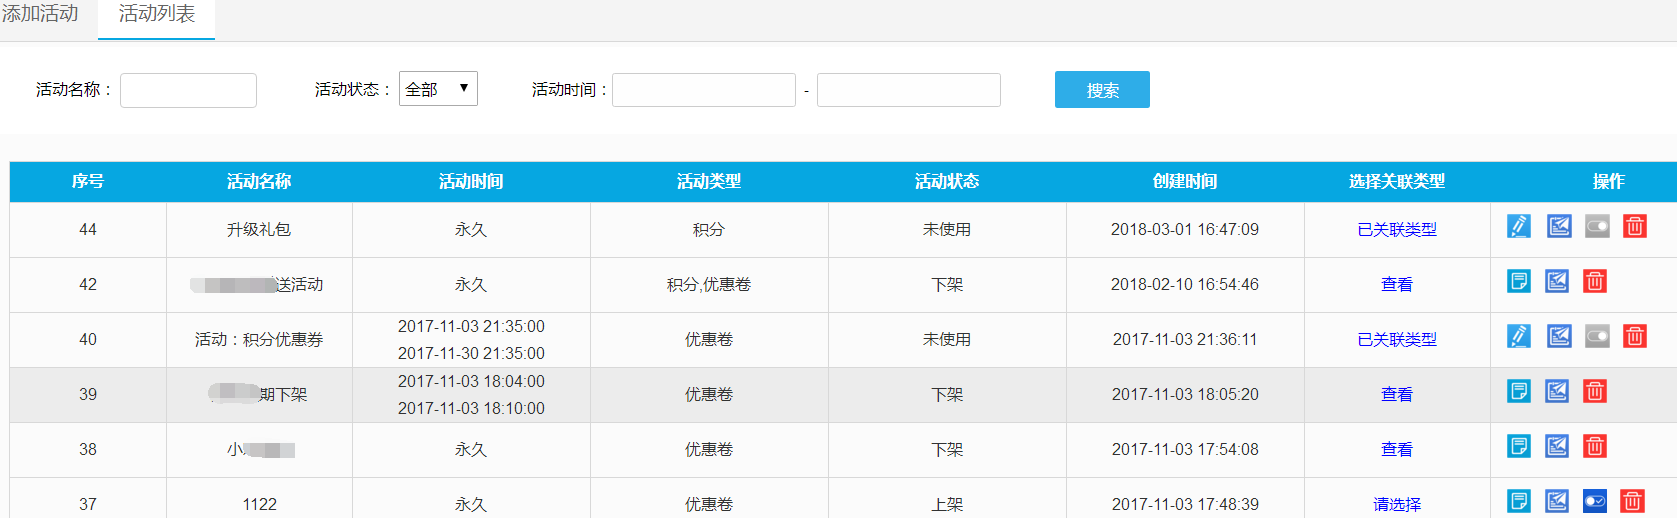
Task: Open the 活动状态 dropdown showing 全部
Action: [438, 89]
